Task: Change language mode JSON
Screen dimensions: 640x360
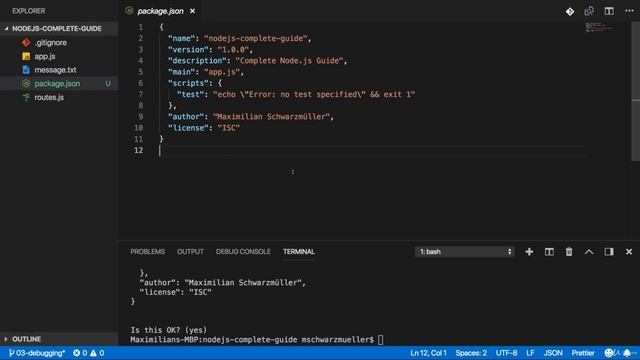Action: point(553,353)
